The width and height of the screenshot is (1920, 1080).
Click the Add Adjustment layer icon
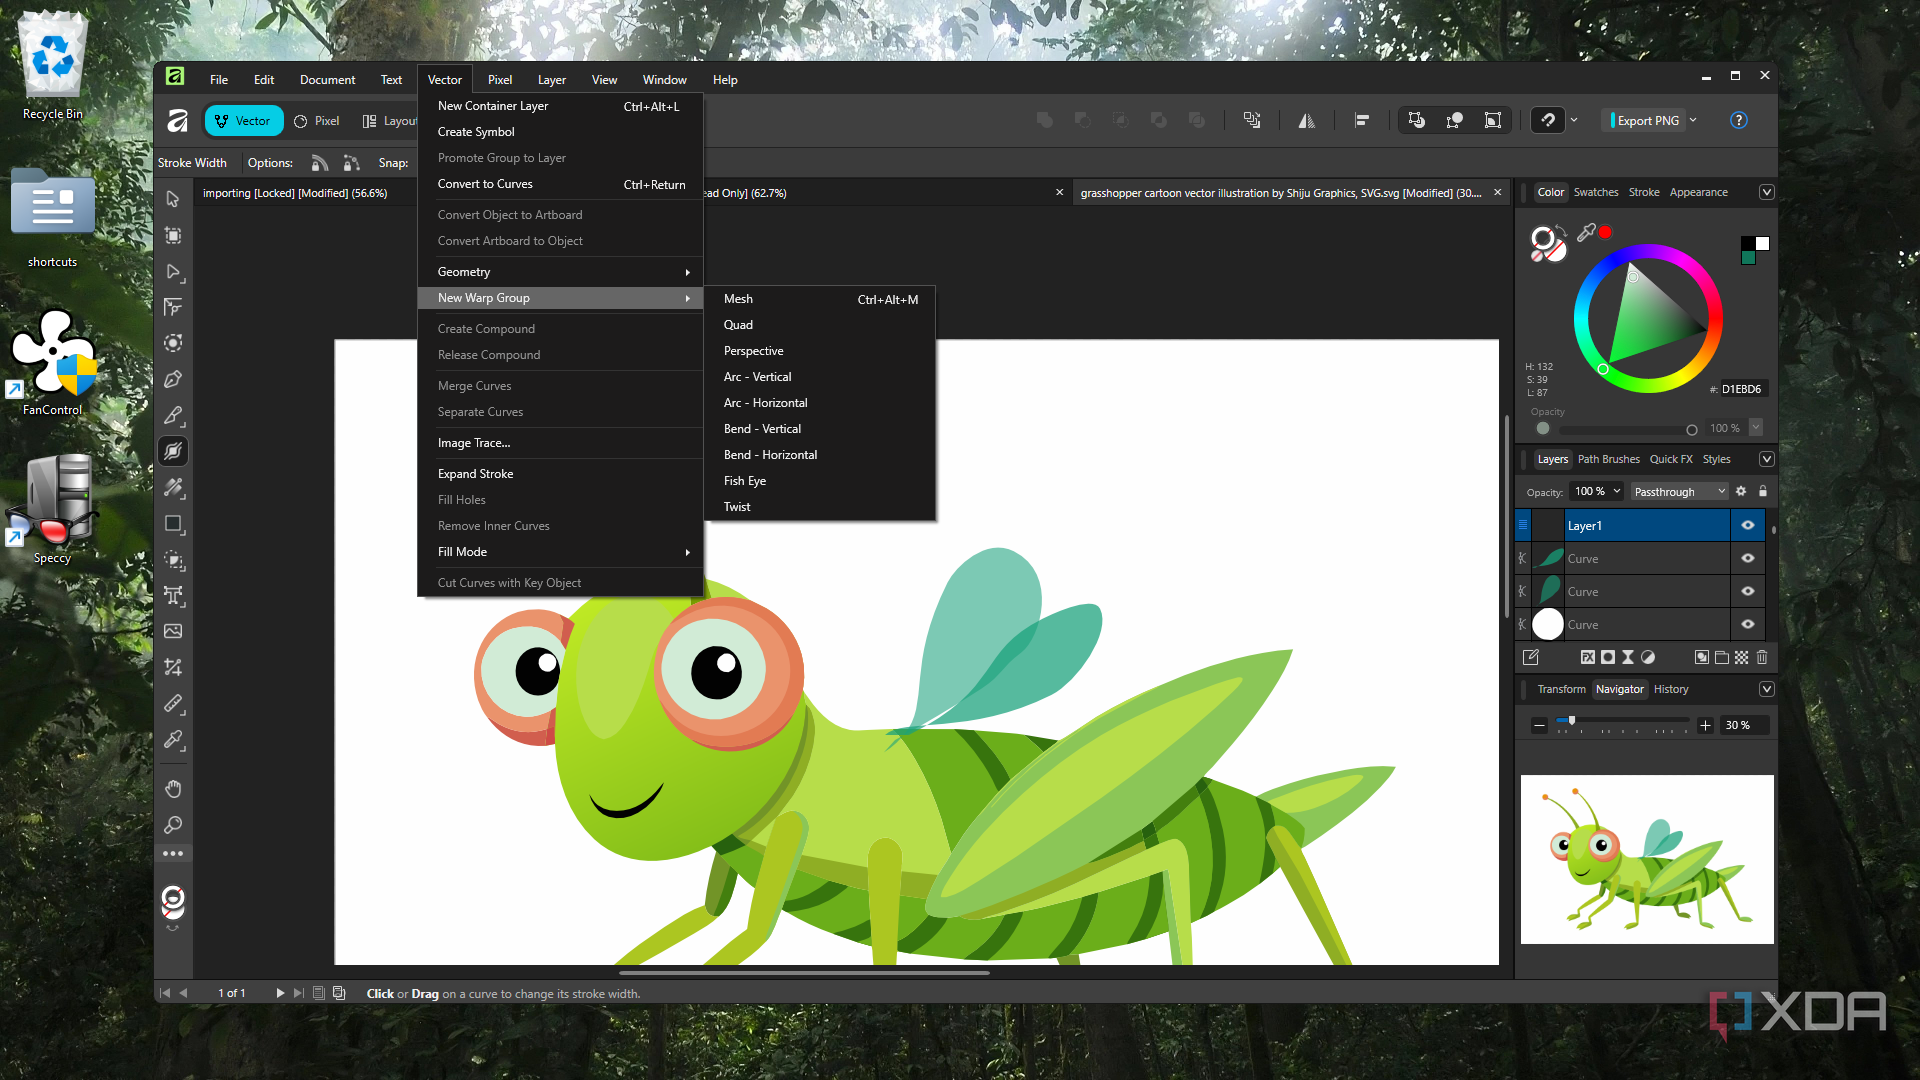pos(1647,657)
